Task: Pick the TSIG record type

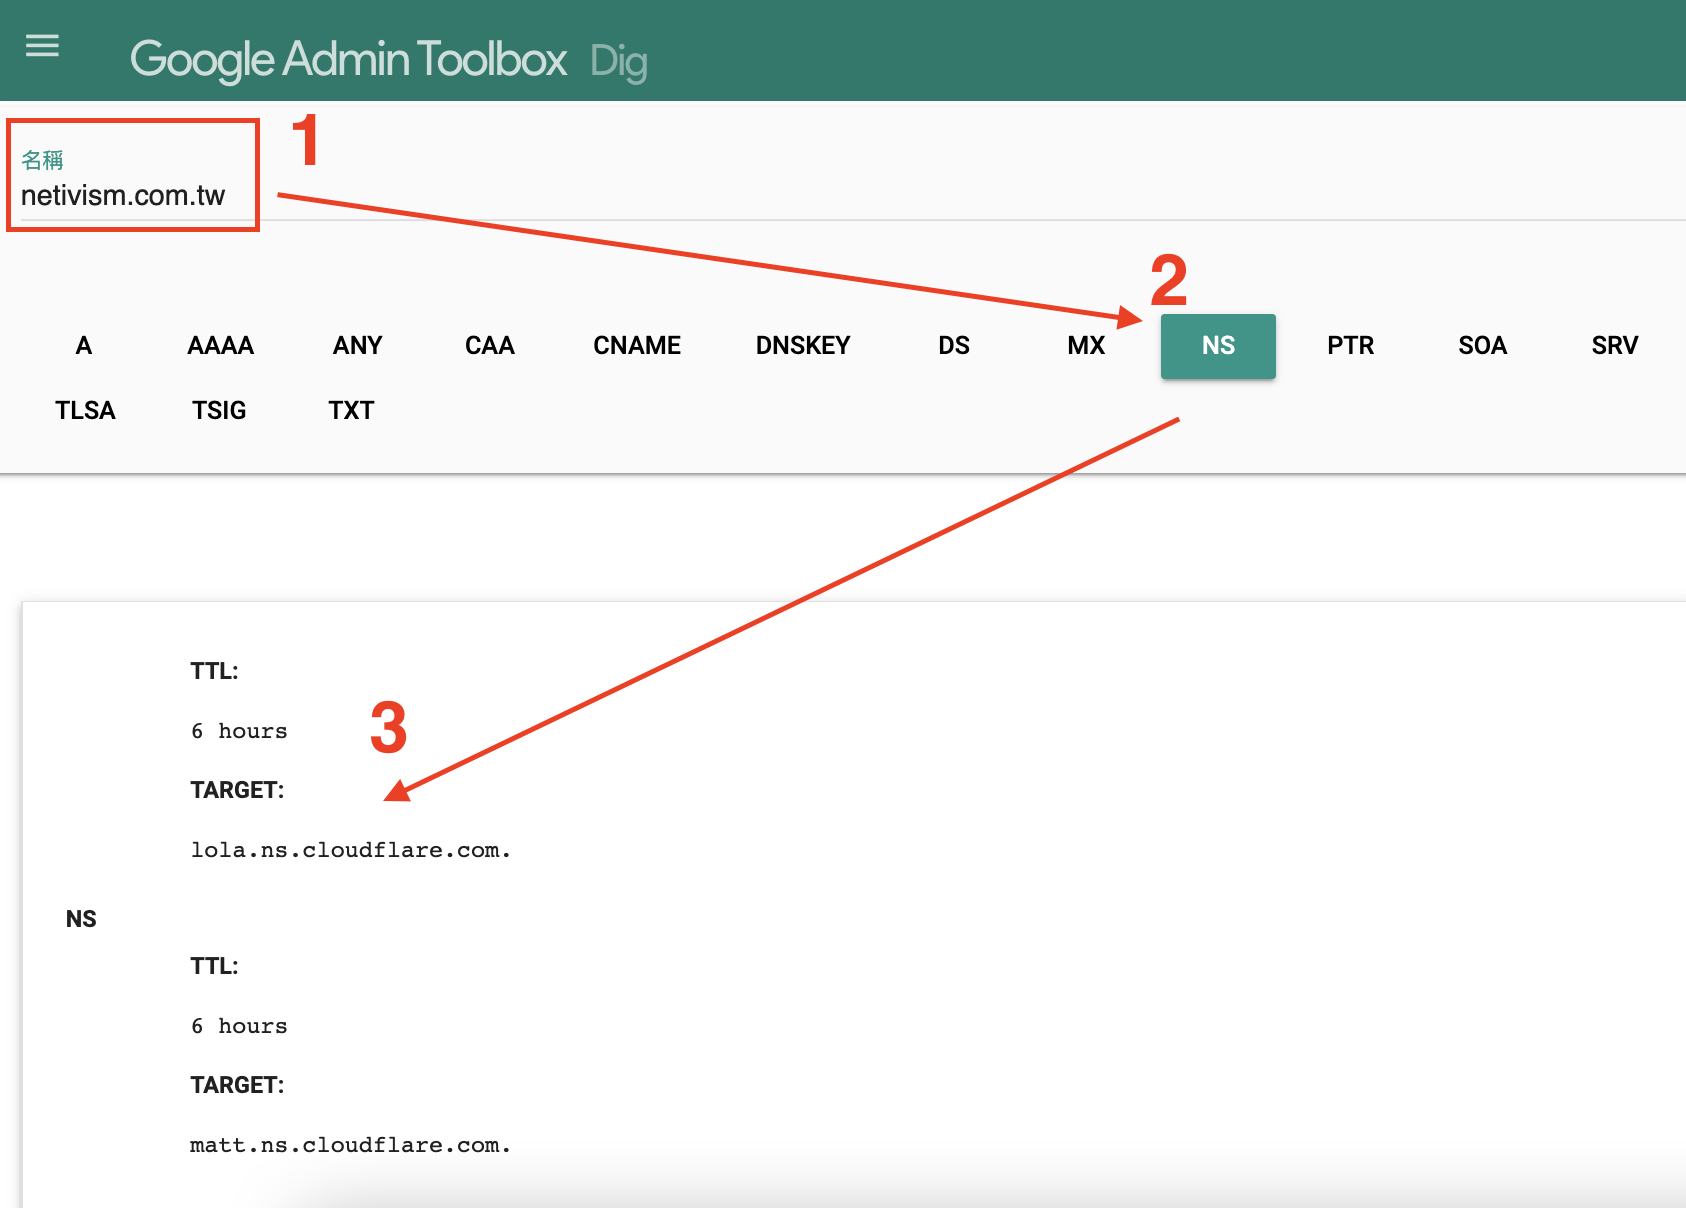Action: (219, 411)
